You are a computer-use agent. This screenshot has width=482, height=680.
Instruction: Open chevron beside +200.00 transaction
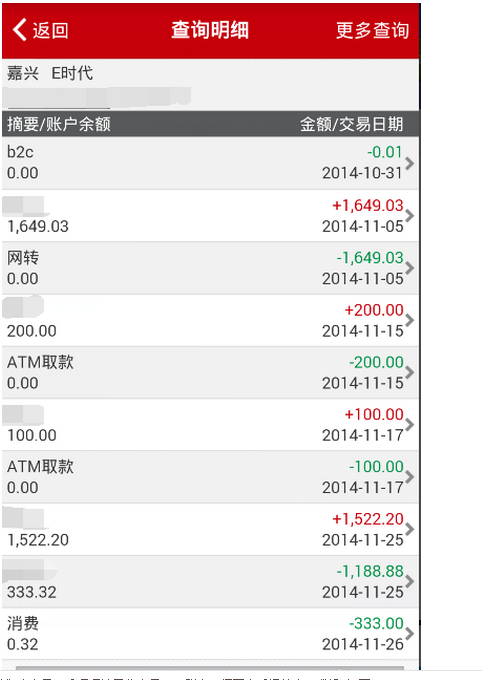point(409,320)
